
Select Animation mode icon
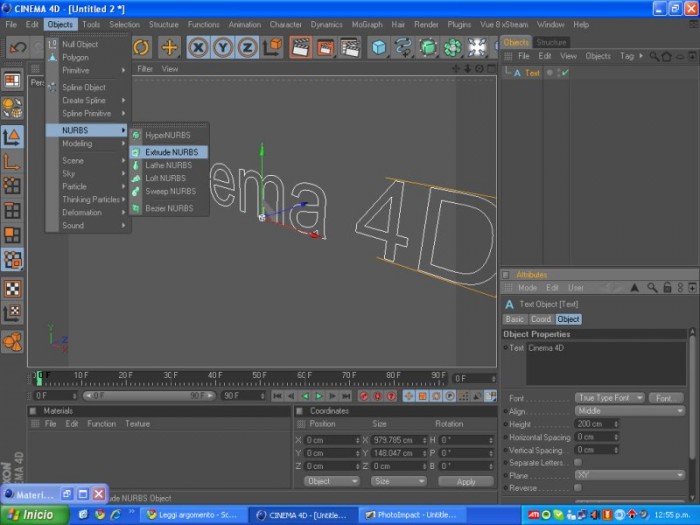tap(12, 342)
